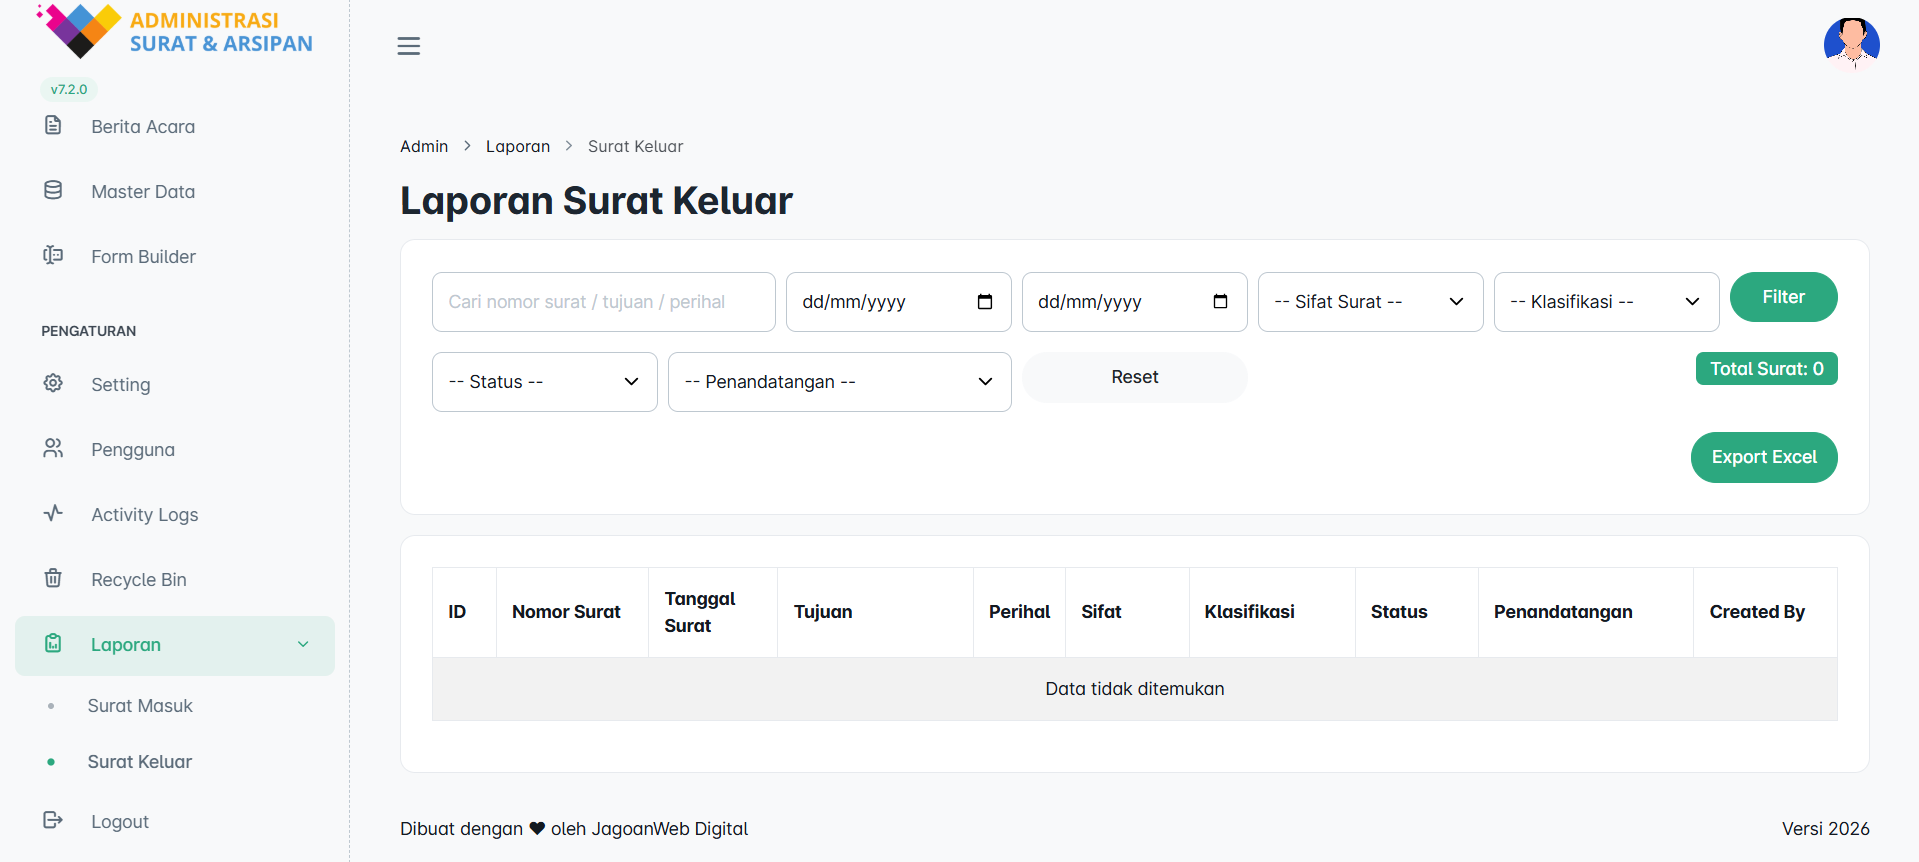Click the Setting gear icon
This screenshot has height=862, width=1919.
pyautogui.click(x=53, y=384)
